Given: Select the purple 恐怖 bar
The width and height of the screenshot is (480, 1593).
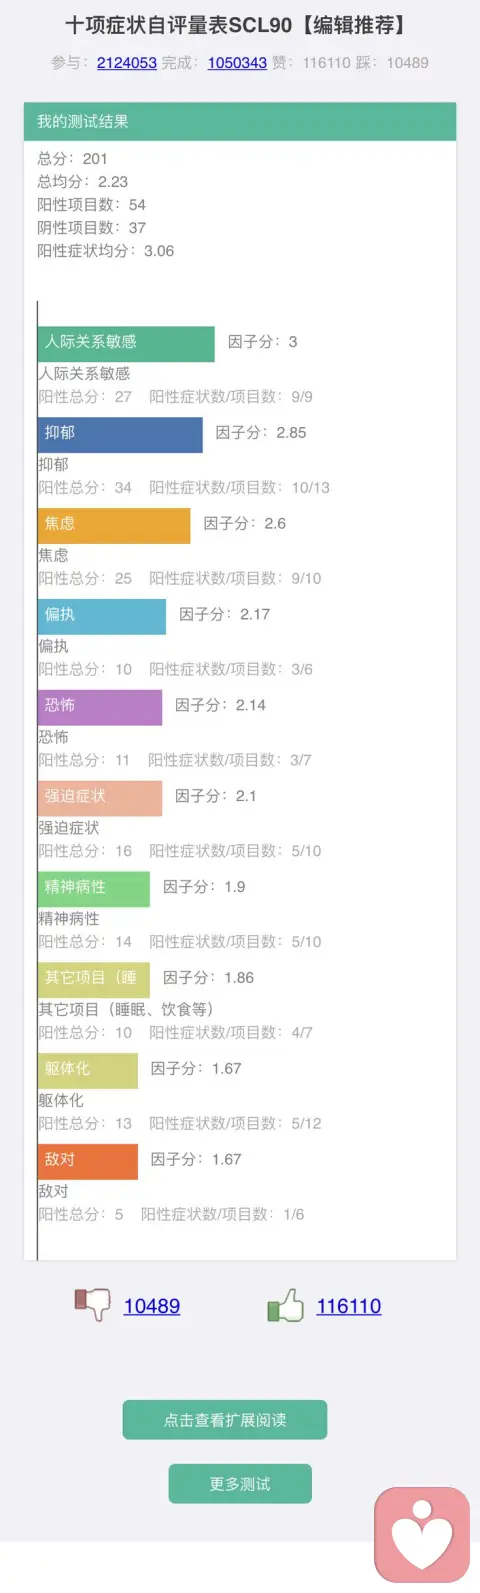Looking at the screenshot, I should [100, 707].
